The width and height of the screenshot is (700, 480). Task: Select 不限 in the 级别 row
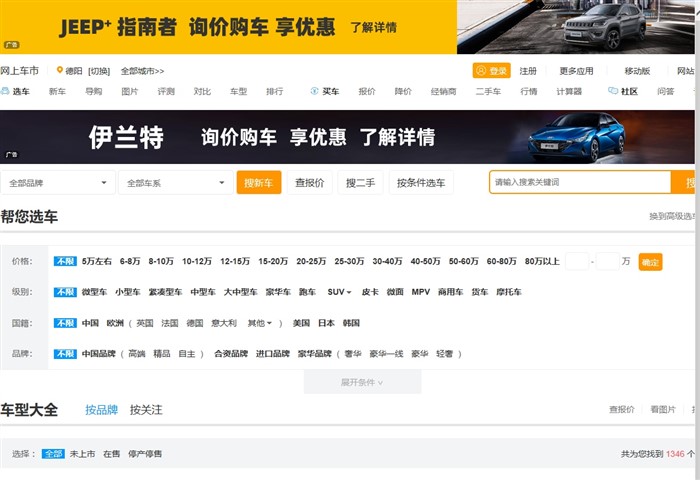coord(65,292)
